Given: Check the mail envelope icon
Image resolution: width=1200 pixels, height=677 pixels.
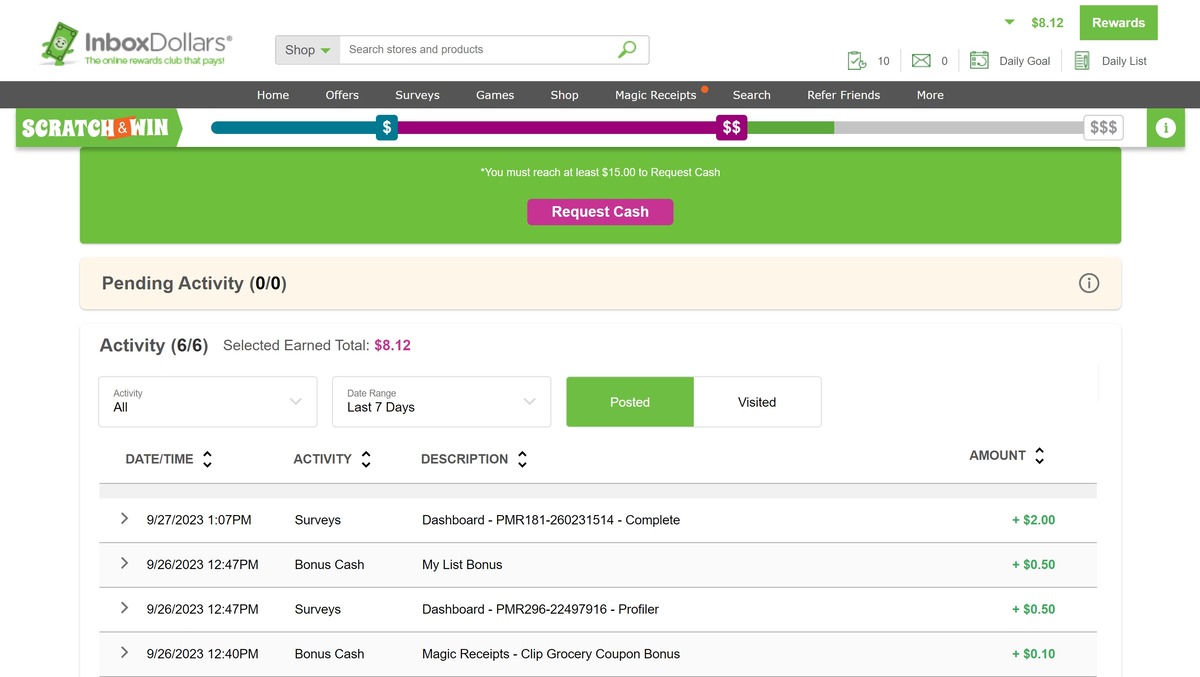Looking at the screenshot, I should (921, 60).
